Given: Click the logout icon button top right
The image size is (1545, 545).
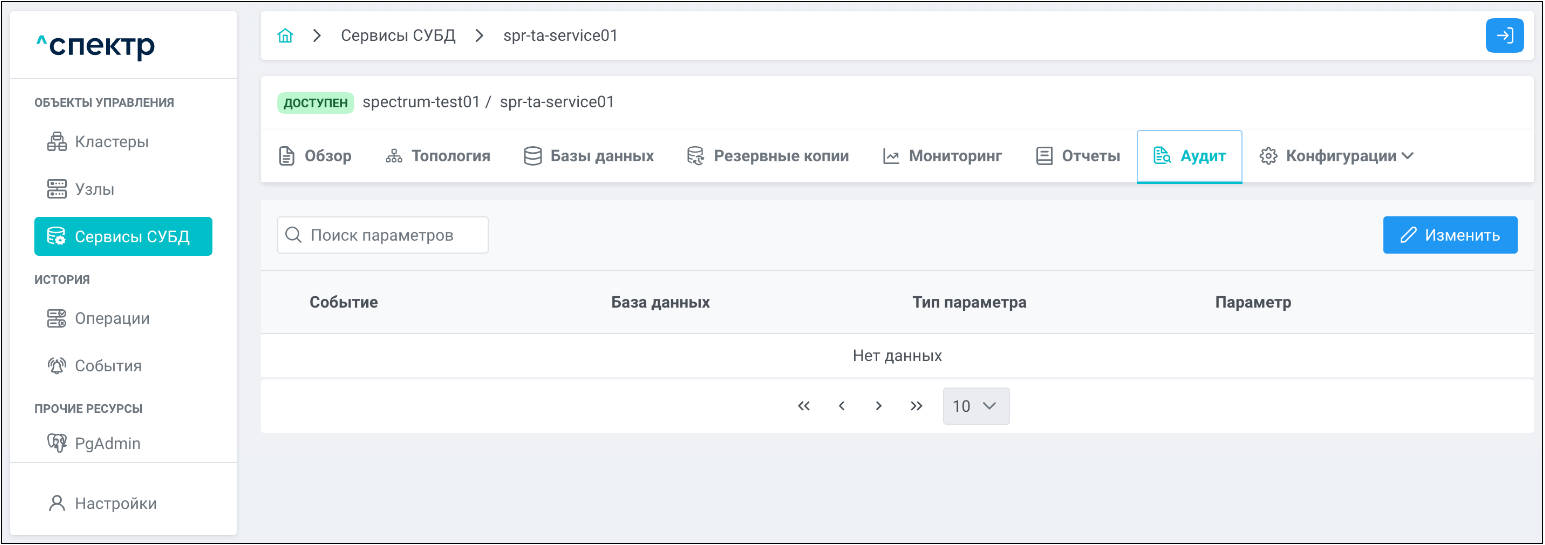Looking at the screenshot, I should [x=1504, y=36].
